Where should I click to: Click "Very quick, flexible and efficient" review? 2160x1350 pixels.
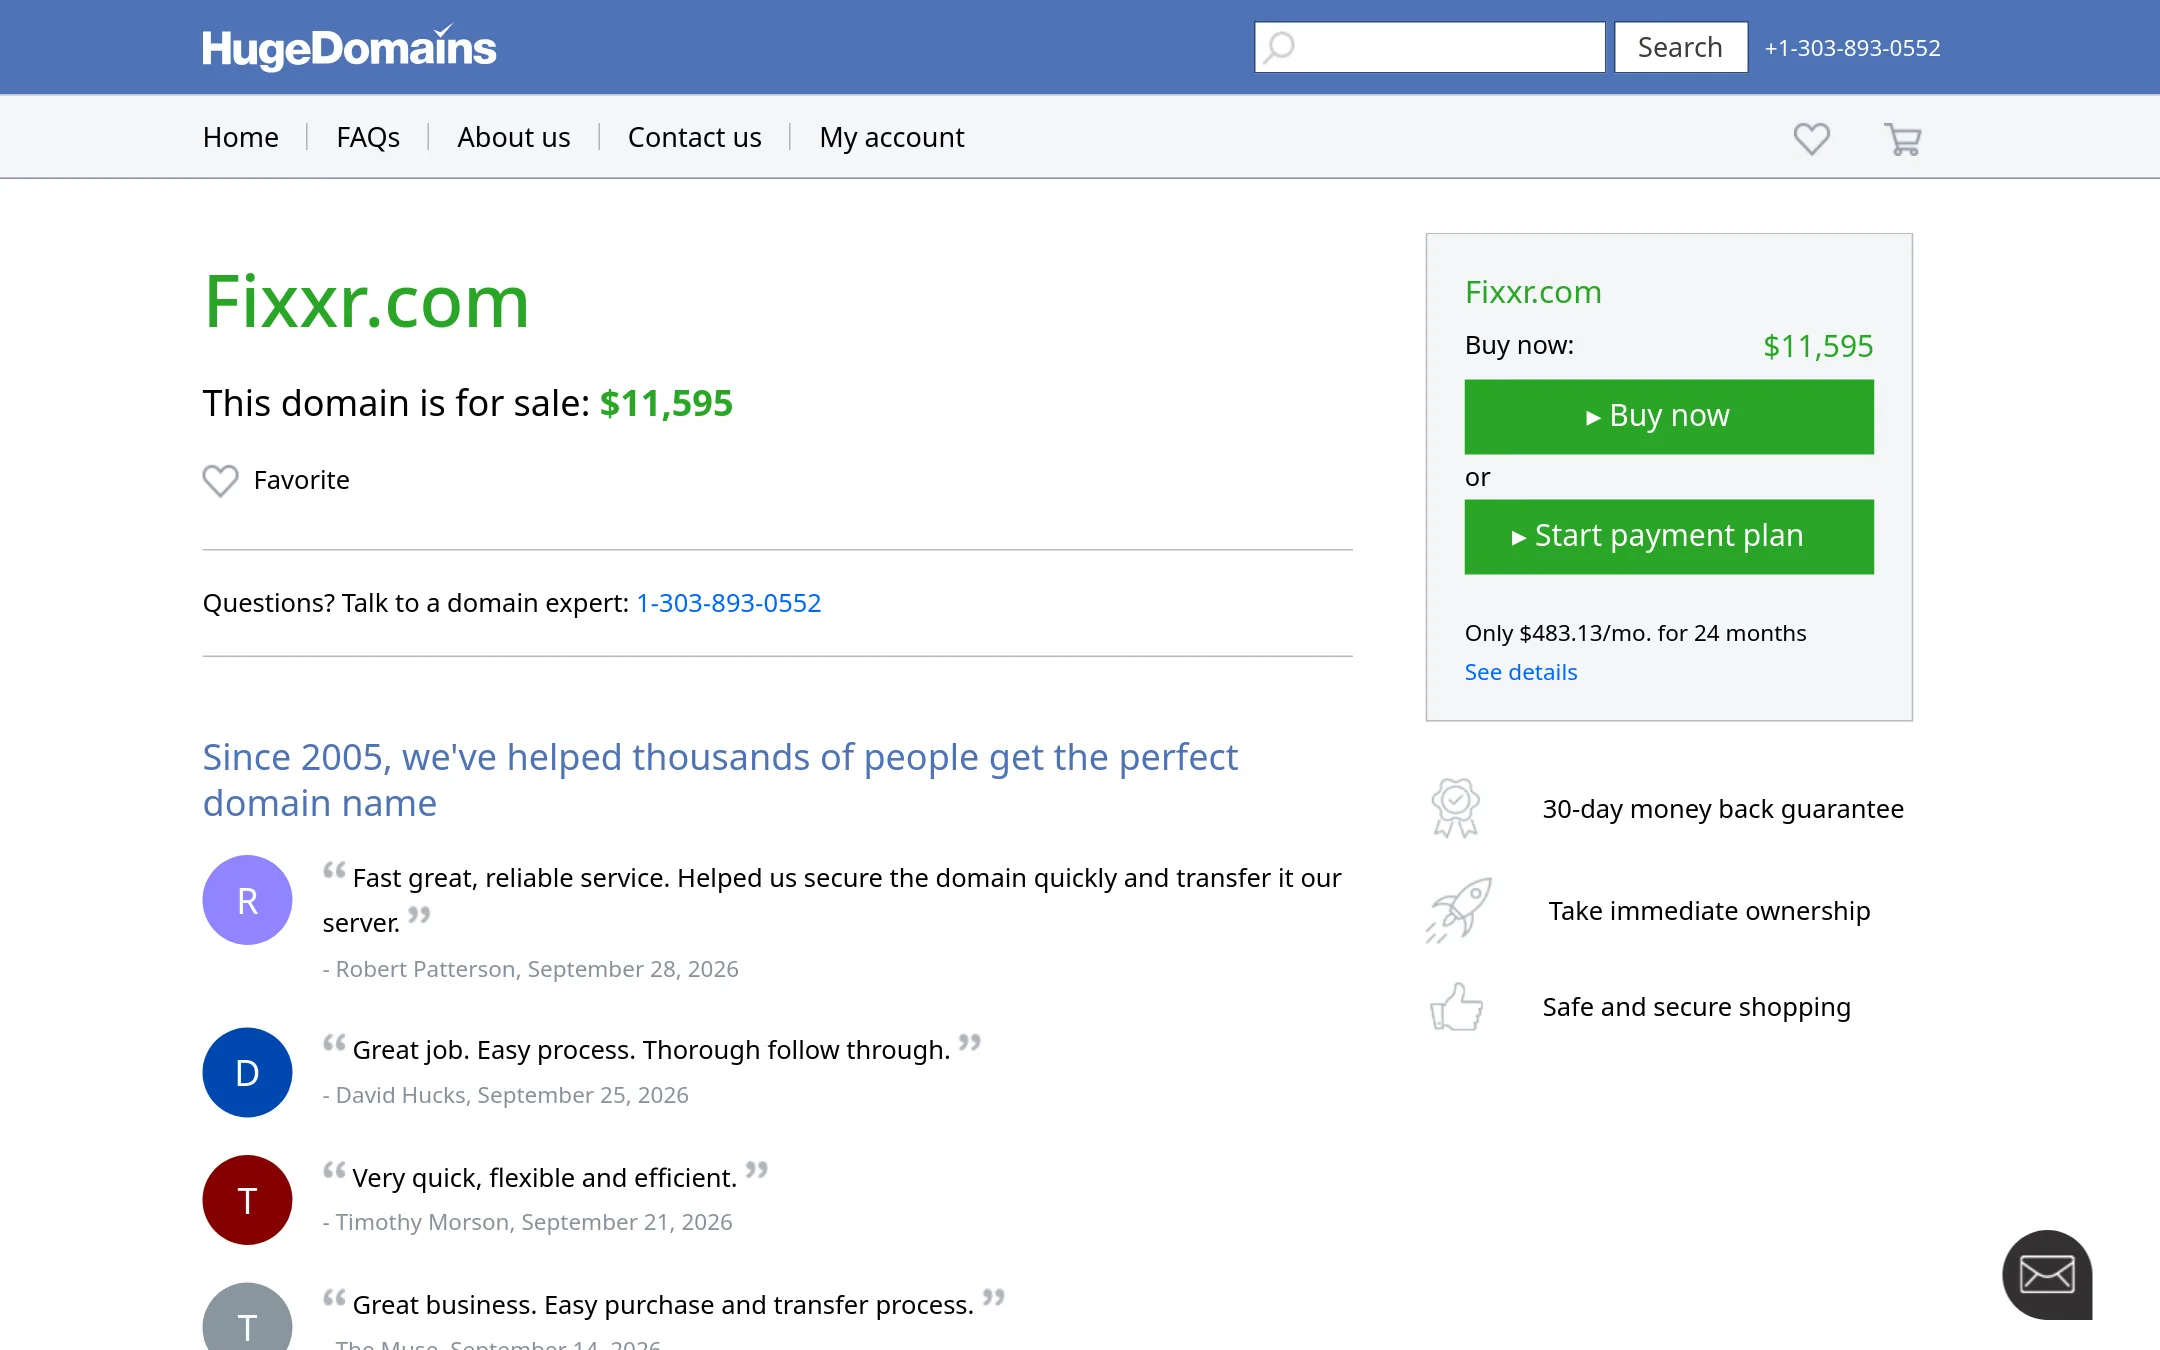tap(545, 1178)
